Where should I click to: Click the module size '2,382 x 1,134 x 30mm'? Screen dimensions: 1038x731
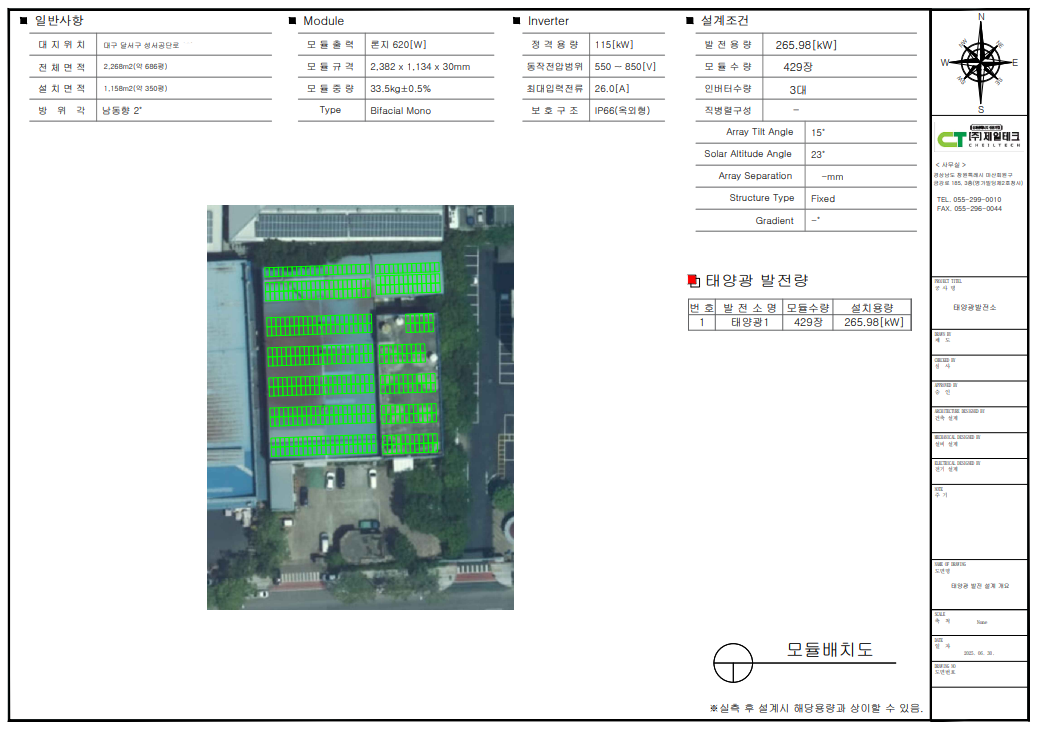pos(420,67)
